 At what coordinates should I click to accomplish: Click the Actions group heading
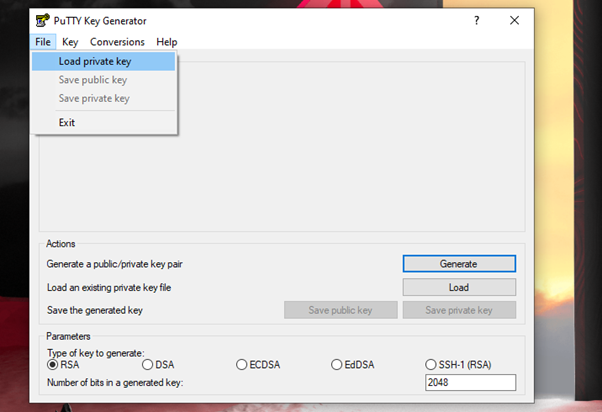[61, 244]
